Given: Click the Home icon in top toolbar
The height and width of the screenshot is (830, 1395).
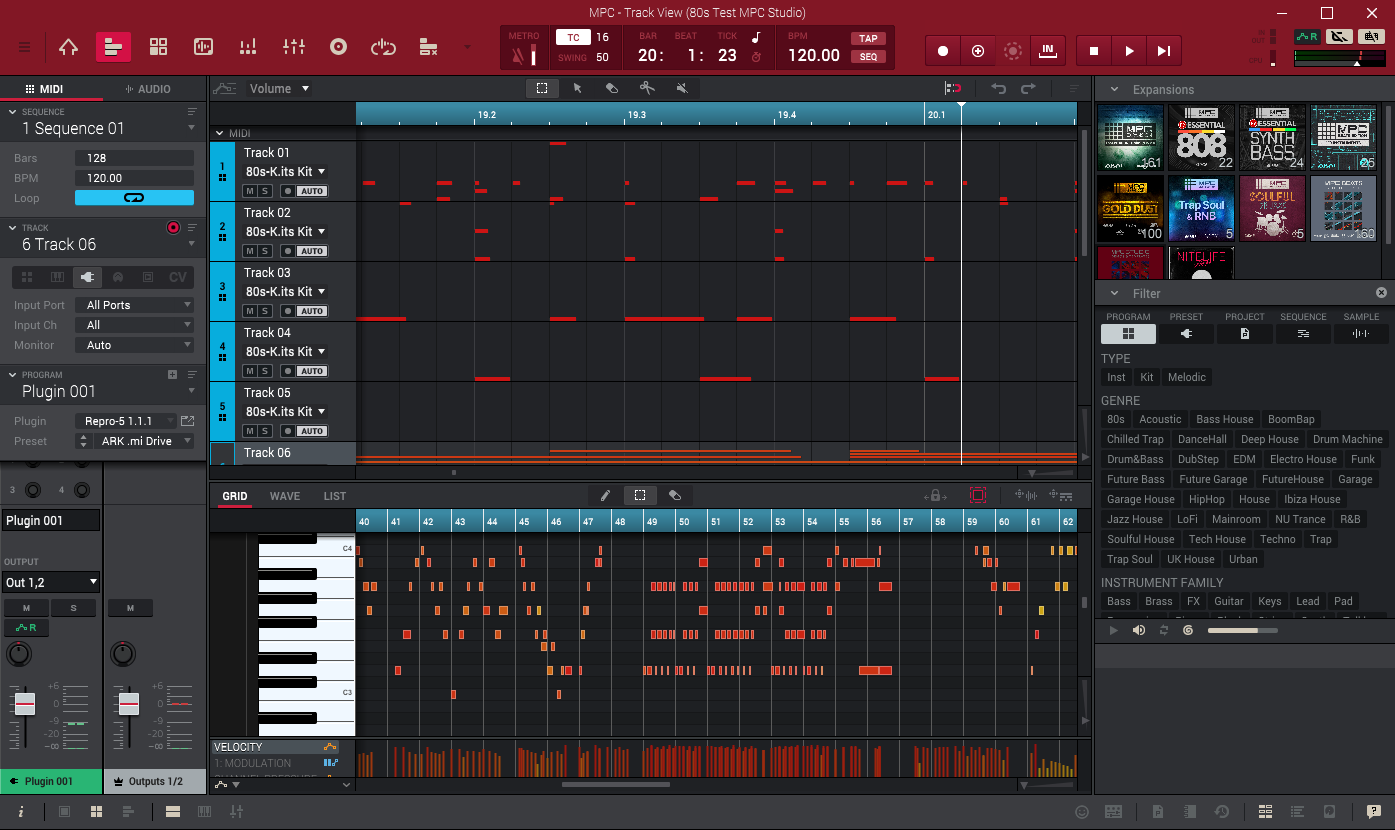Looking at the screenshot, I should (68, 47).
